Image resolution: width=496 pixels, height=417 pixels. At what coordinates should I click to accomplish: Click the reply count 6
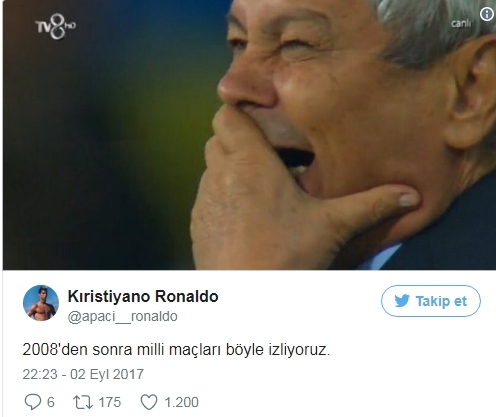click(x=51, y=402)
